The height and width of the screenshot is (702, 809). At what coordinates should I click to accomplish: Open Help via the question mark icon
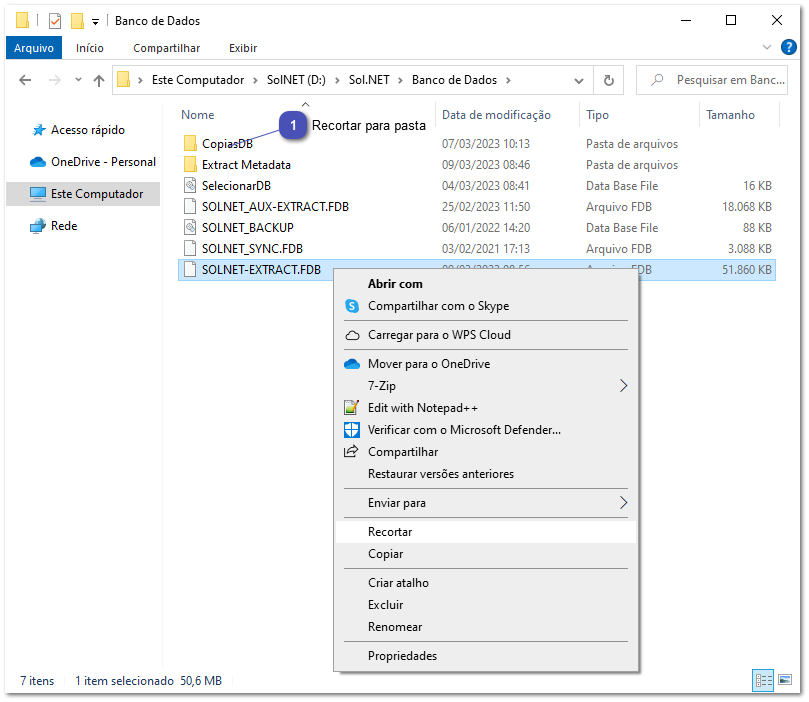(x=789, y=47)
